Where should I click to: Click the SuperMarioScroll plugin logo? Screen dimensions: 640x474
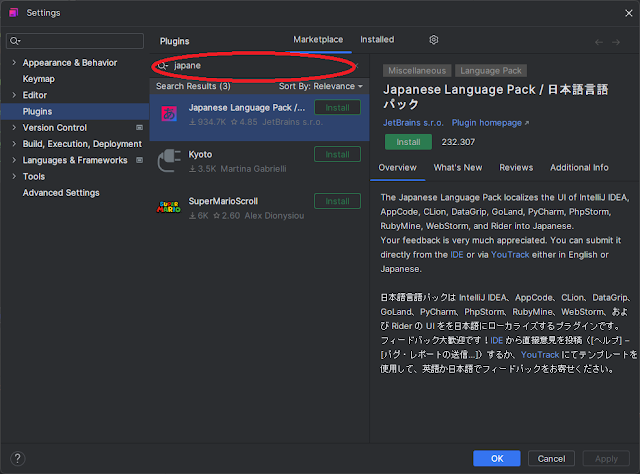pos(169,207)
